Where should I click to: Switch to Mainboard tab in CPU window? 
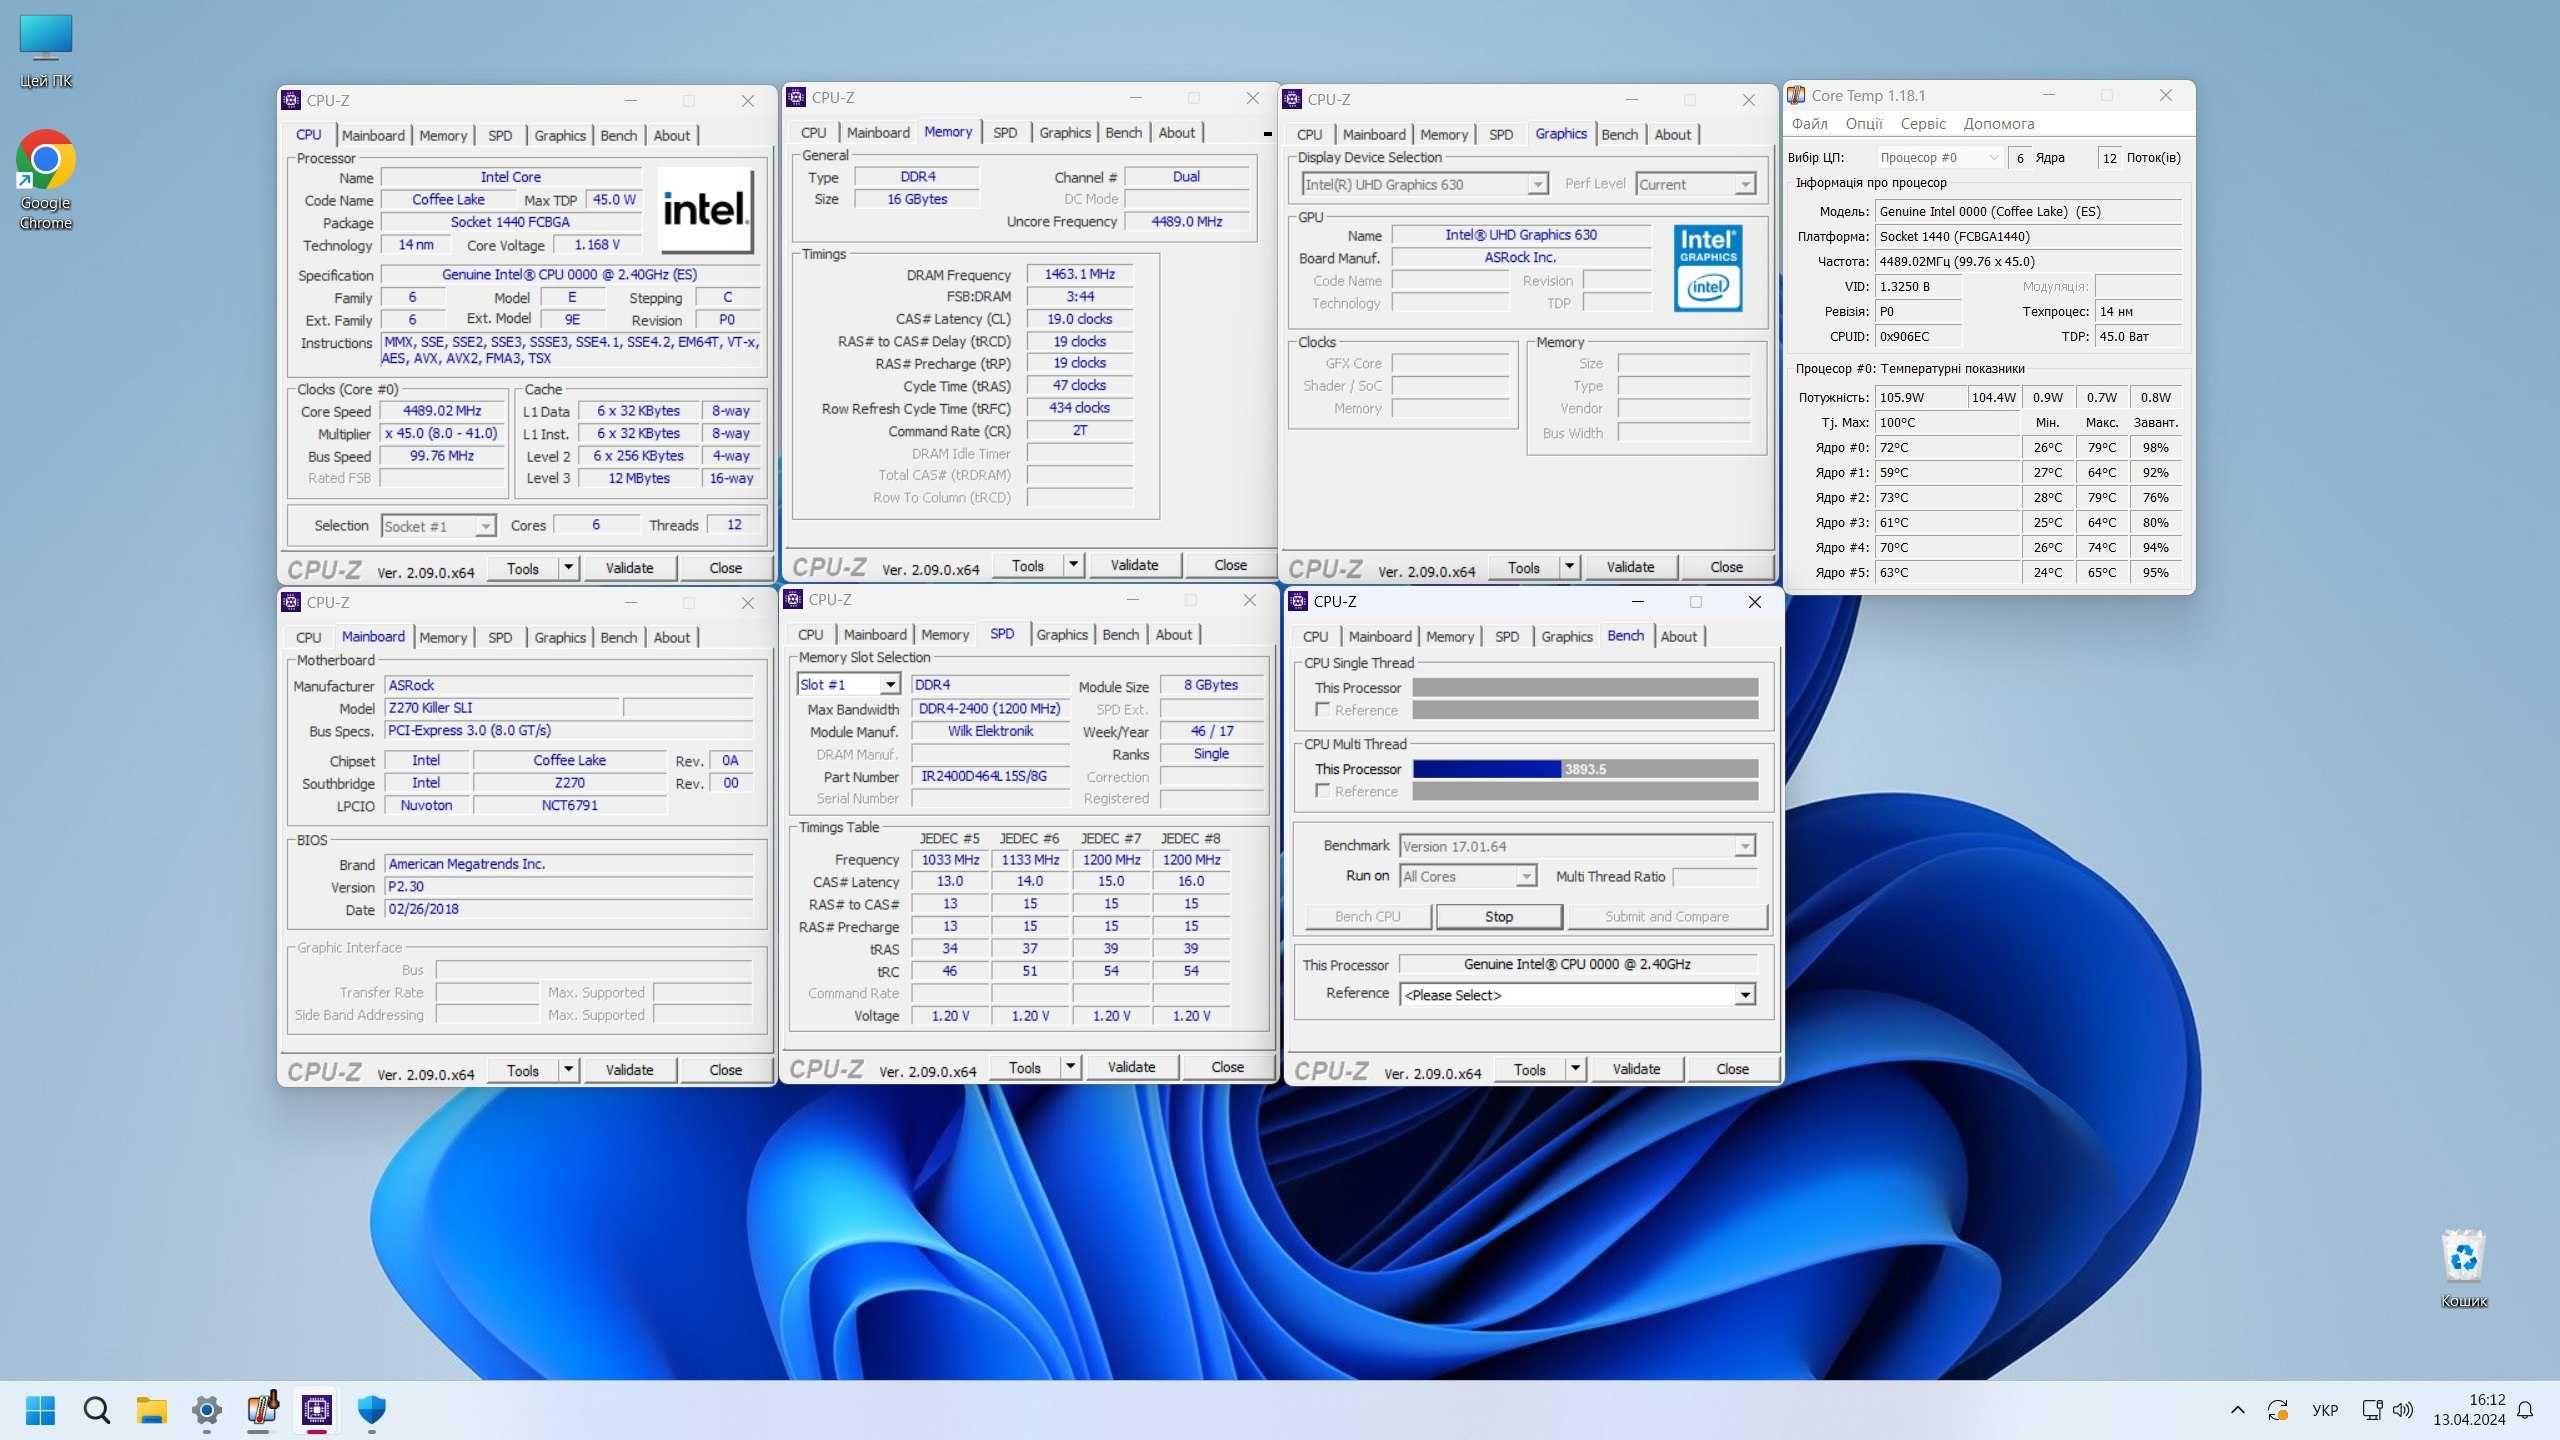pyautogui.click(x=373, y=135)
